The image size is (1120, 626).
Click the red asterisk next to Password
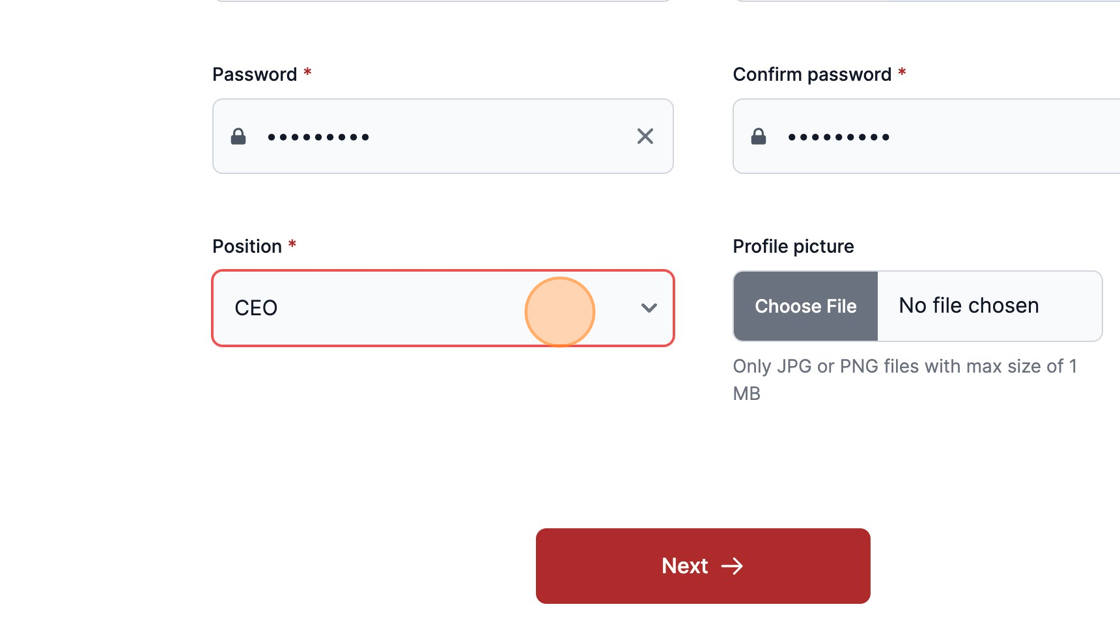click(x=307, y=72)
